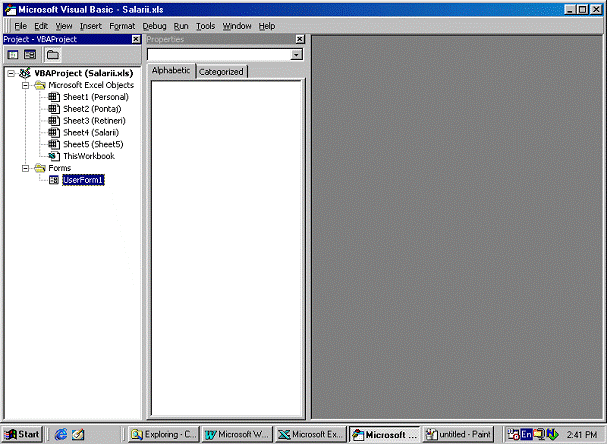
Task: Collapse the Forms folder
Action: tap(25, 168)
